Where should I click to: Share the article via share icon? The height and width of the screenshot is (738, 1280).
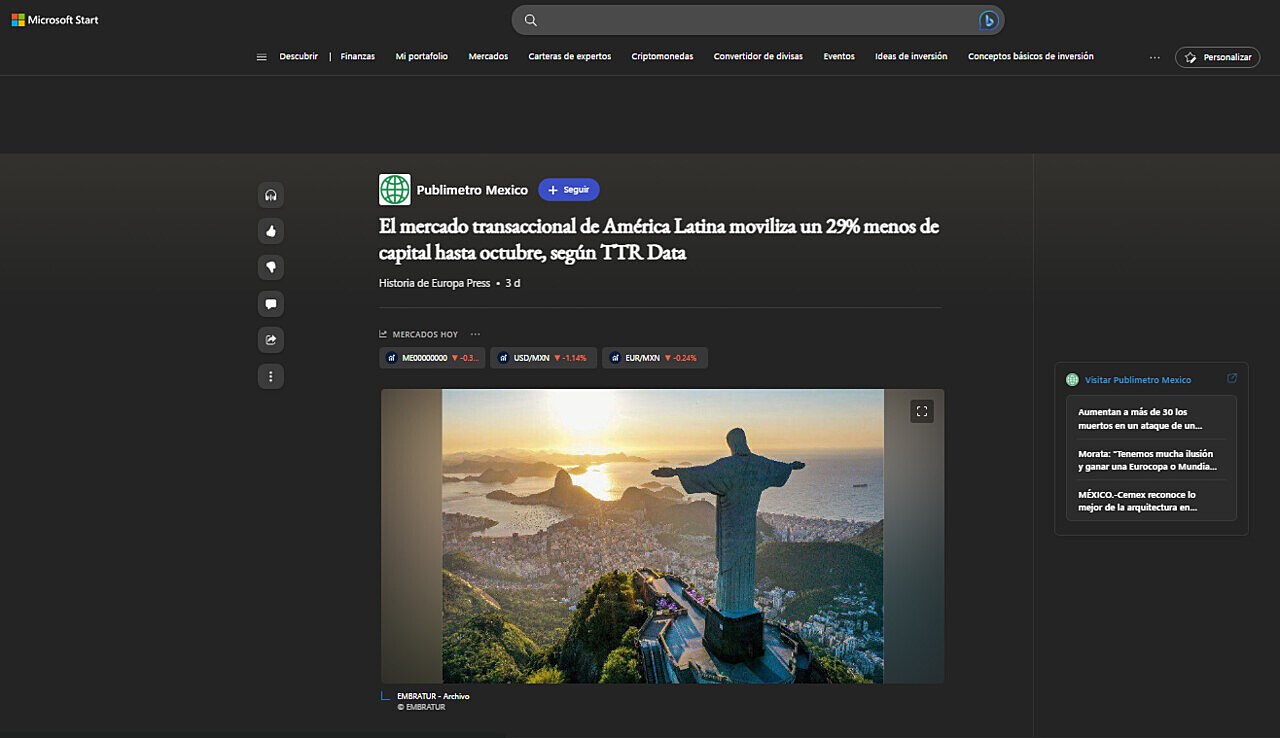coord(270,340)
